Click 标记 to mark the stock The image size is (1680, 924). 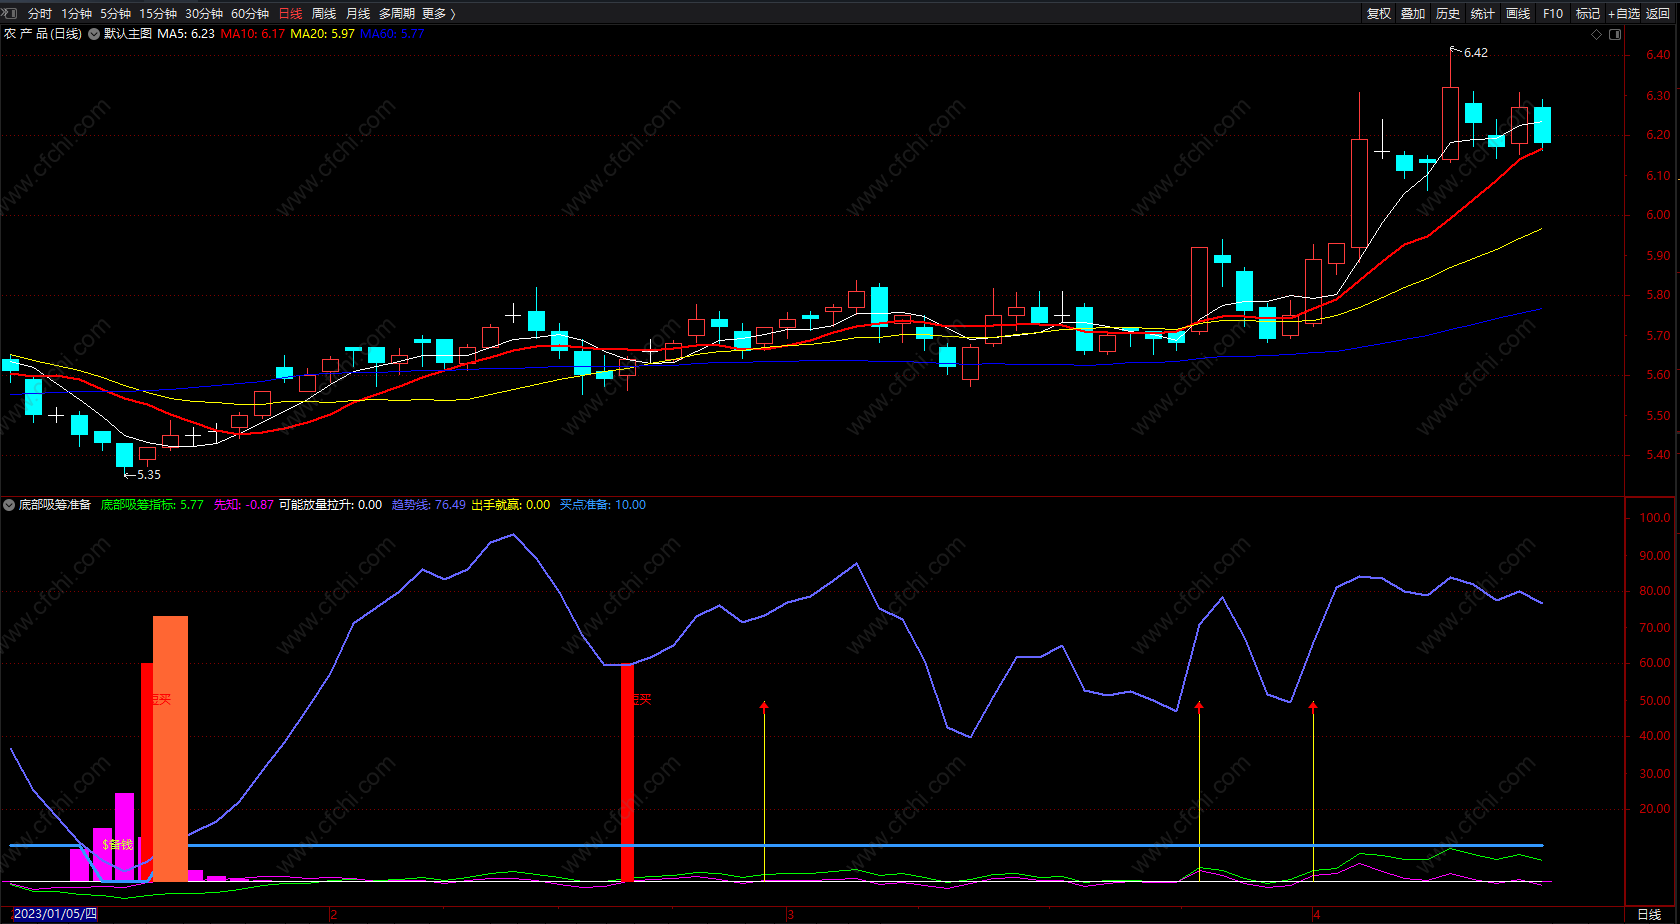click(x=1588, y=13)
